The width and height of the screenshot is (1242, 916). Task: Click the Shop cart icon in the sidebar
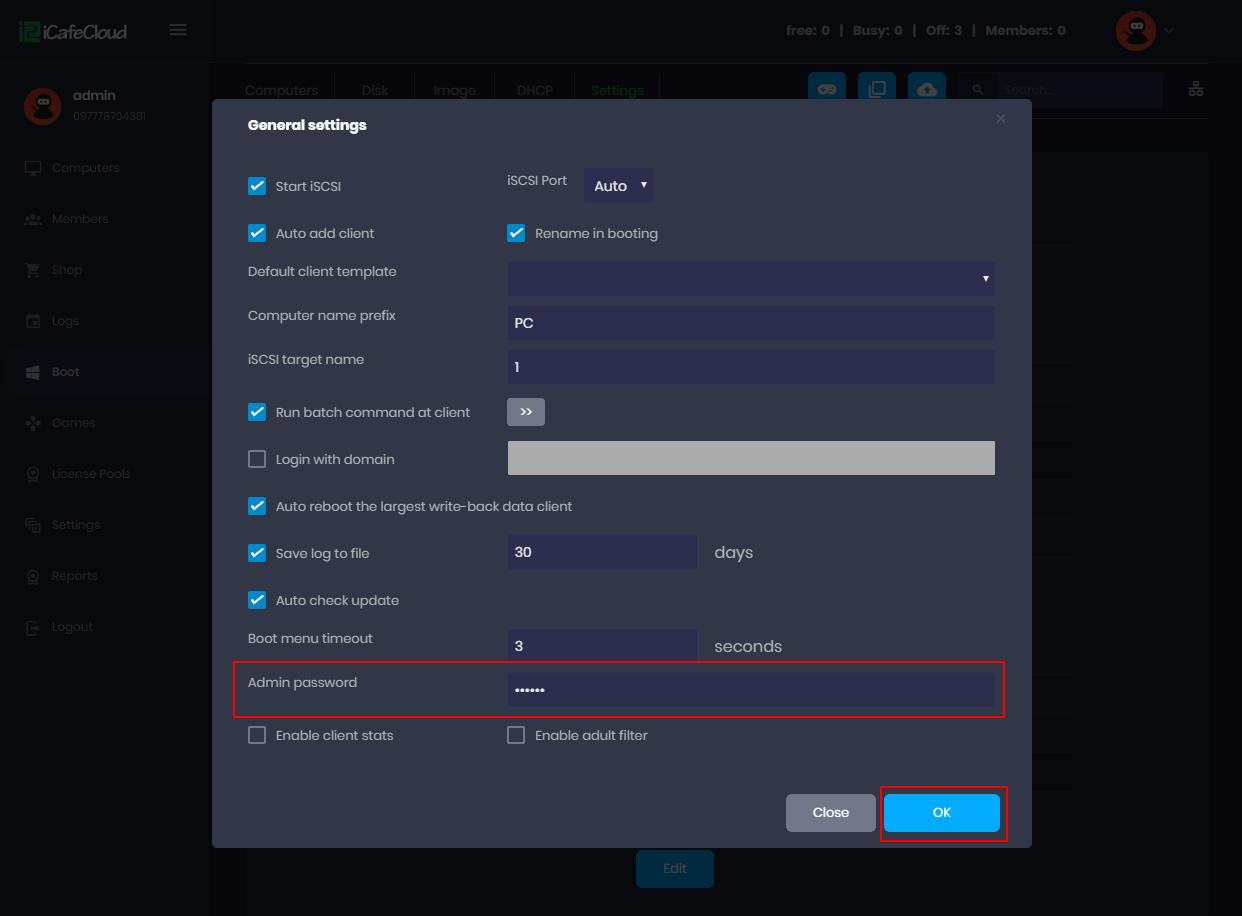coord(33,269)
